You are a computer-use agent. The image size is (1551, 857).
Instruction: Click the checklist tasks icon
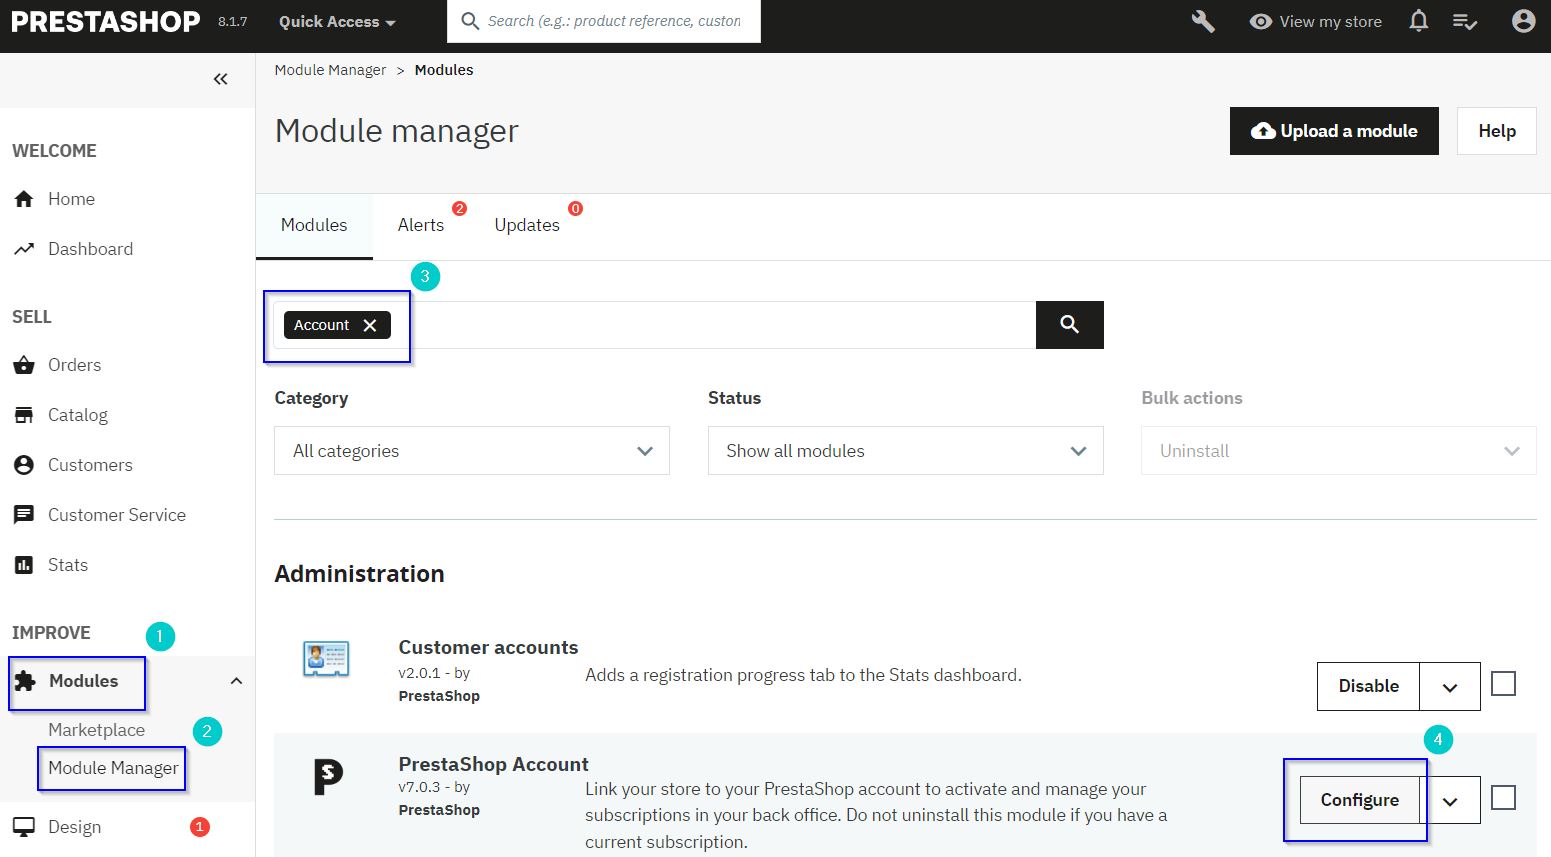[1465, 21]
